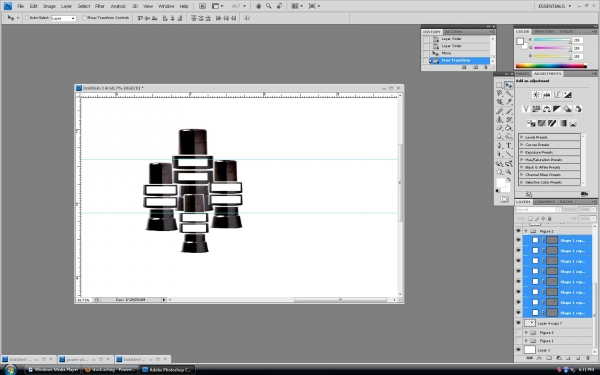Toggle Quick Mask mode in the toolbox

504,199
